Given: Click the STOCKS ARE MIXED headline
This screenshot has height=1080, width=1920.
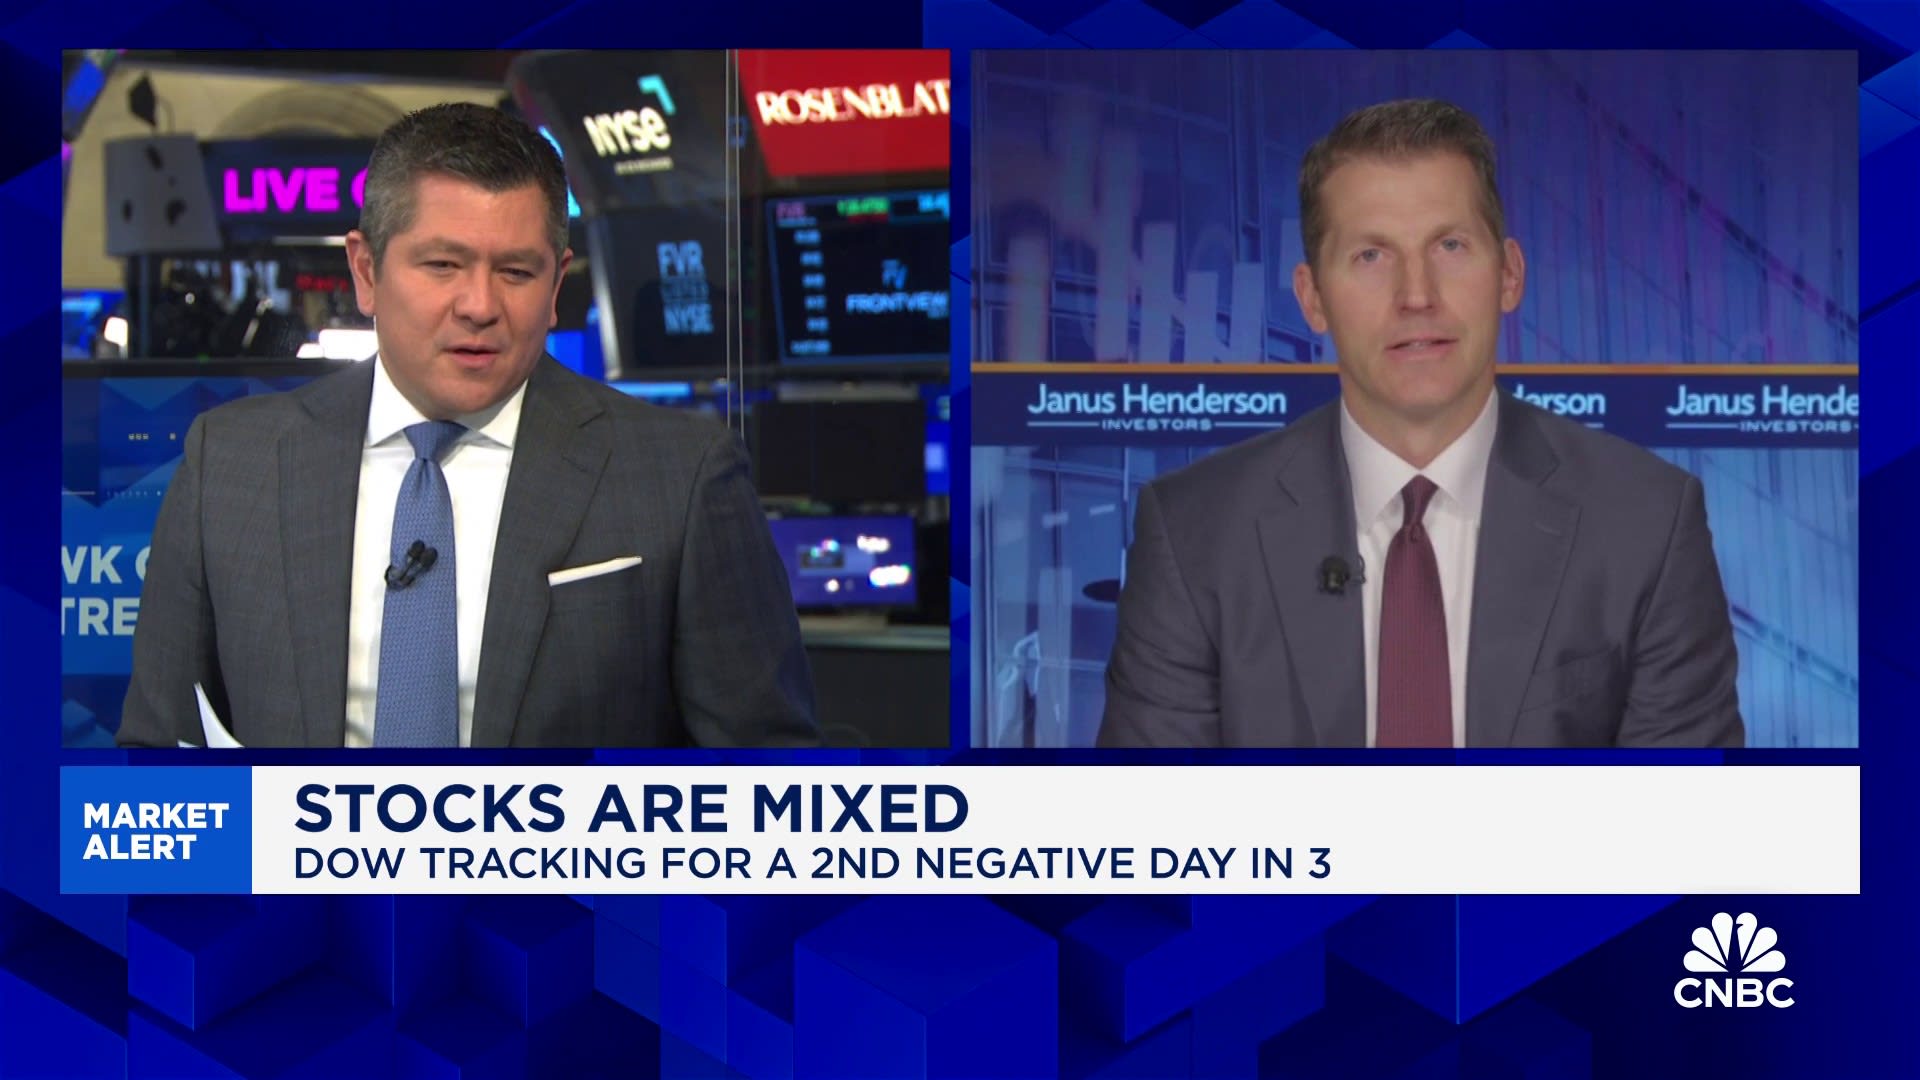Looking at the screenshot, I should (631, 808).
